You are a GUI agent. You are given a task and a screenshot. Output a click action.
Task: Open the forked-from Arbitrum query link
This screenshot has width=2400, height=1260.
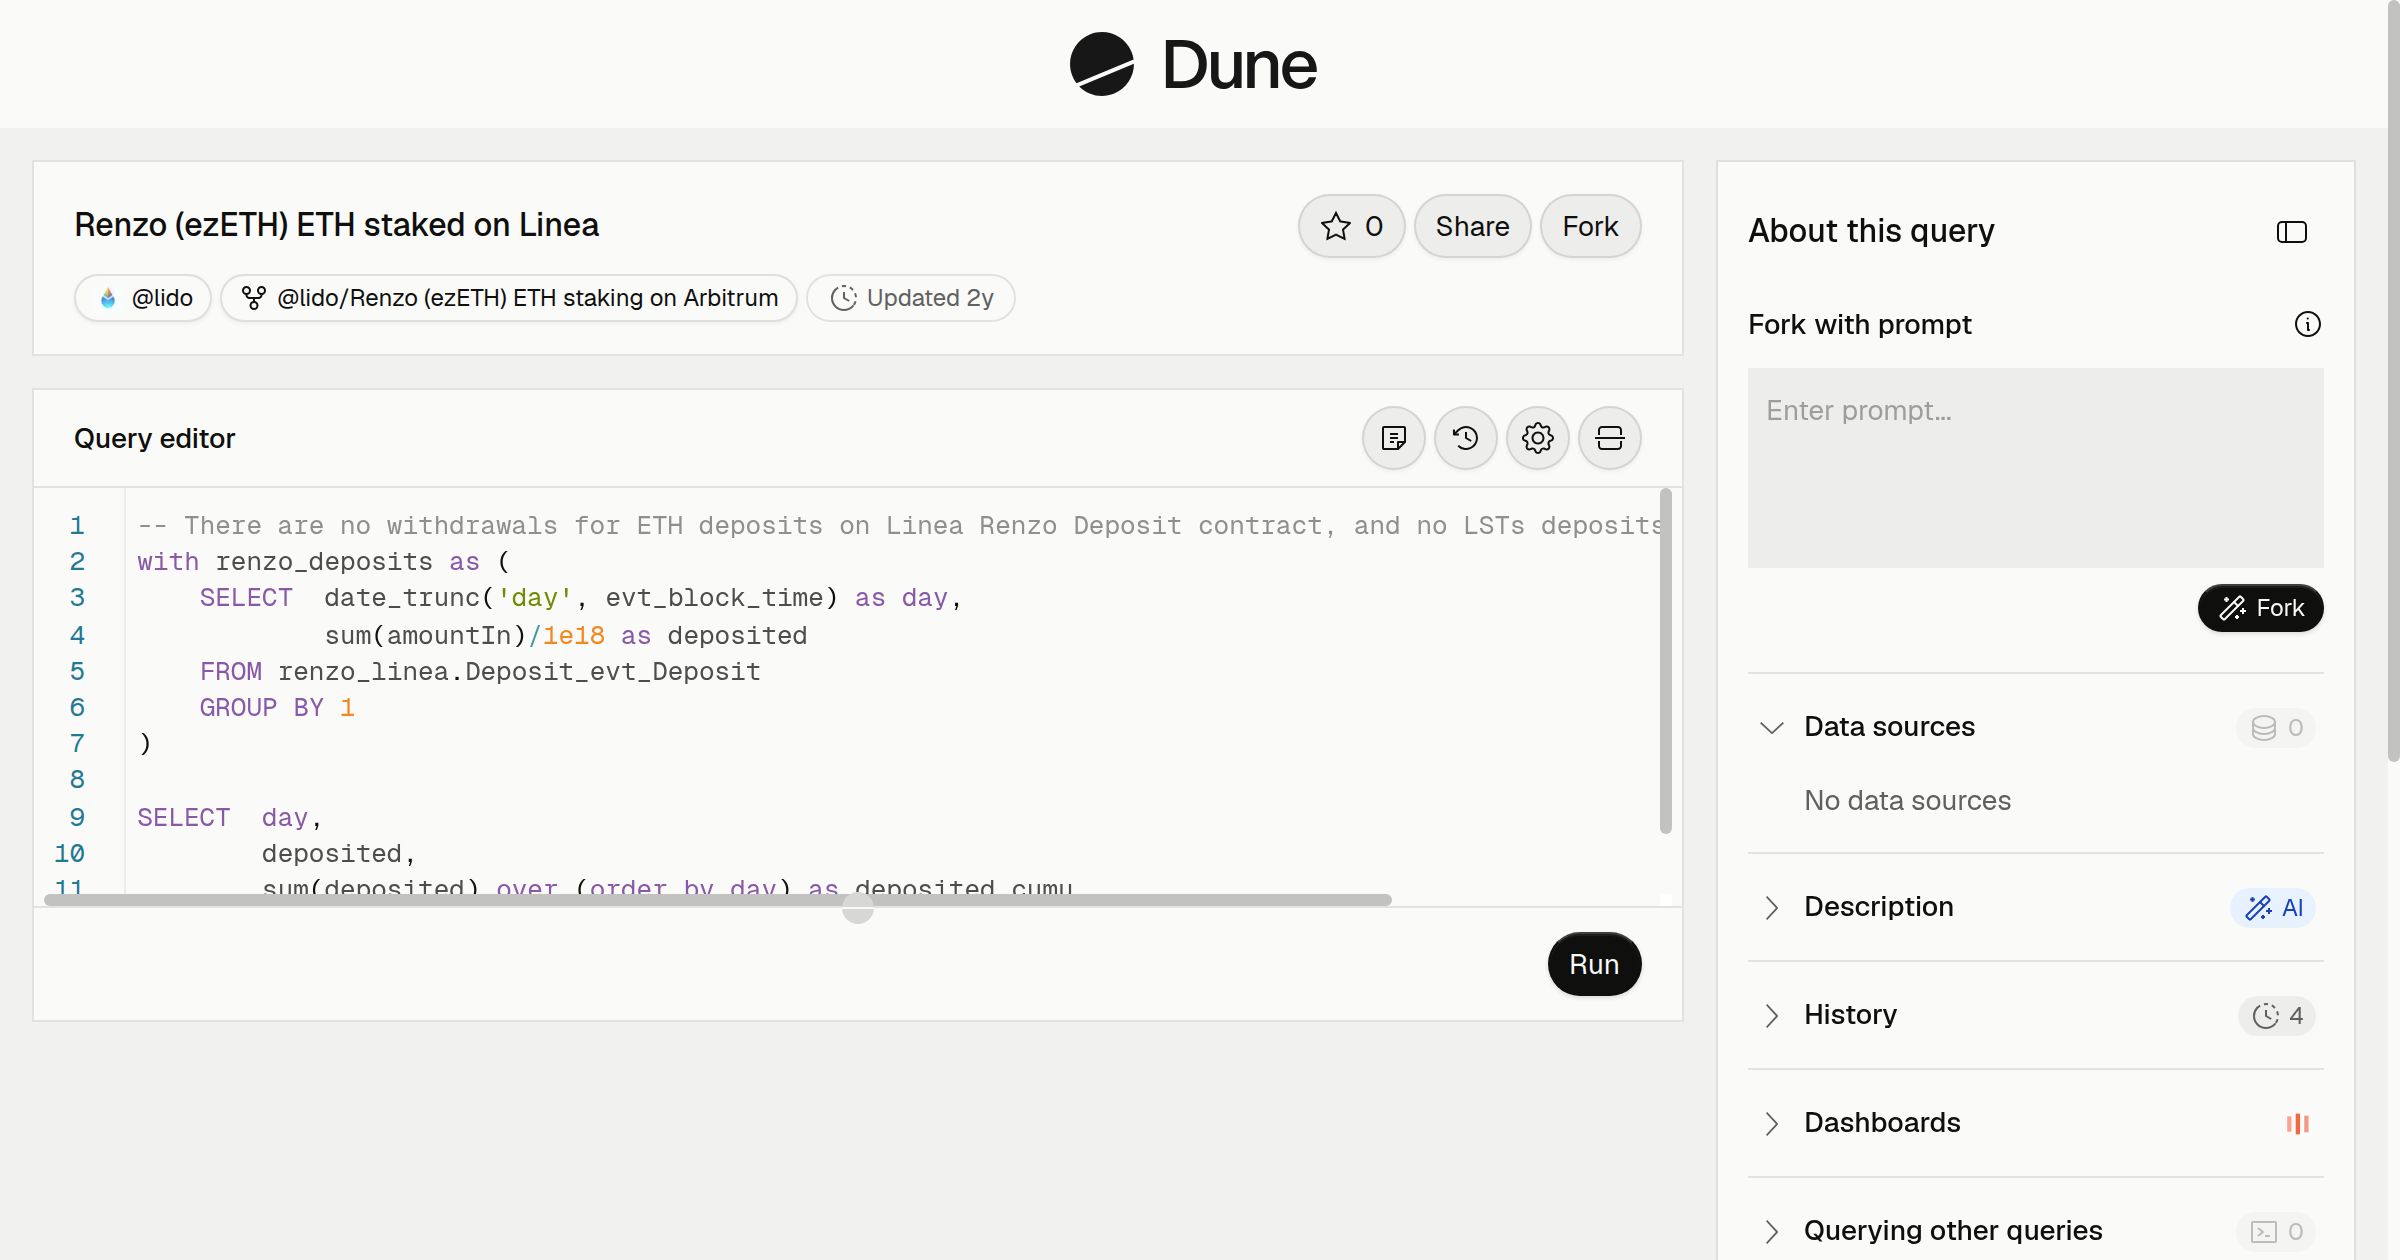click(x=509, y=298)
